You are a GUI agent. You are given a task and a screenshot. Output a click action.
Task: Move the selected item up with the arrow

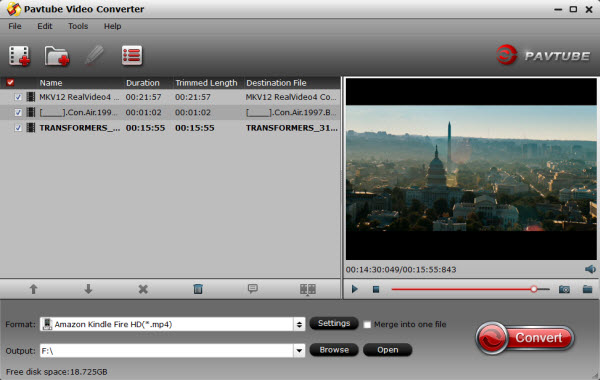[34, 289]
